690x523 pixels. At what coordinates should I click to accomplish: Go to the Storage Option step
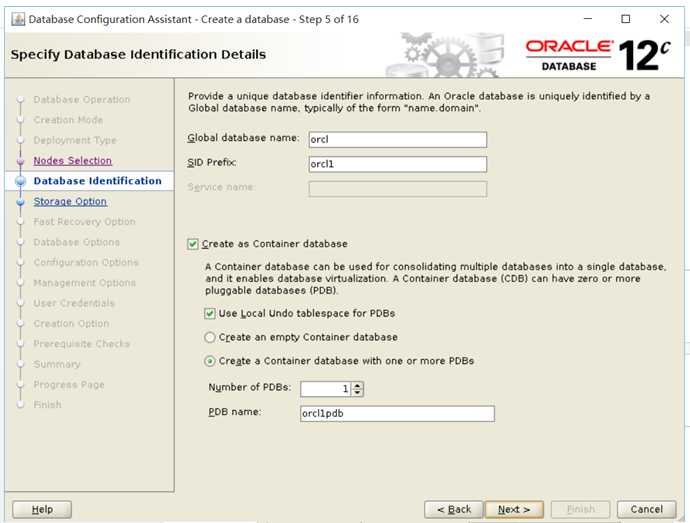pyautogui.click(x=70, y=201)
